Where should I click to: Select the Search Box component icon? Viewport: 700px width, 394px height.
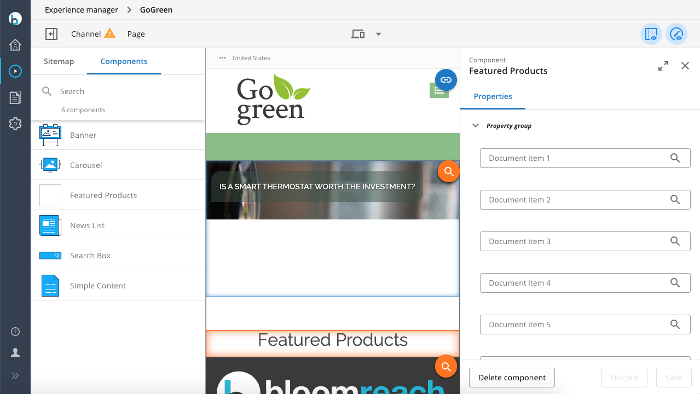(x=50, y=255)
